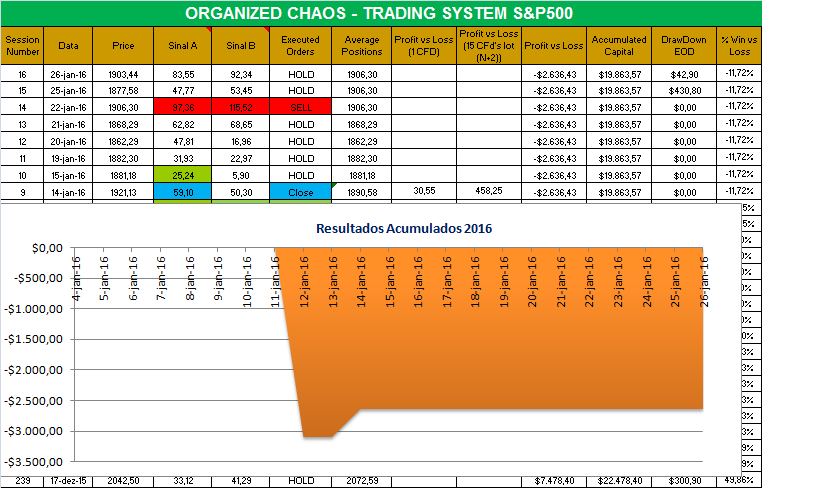819x488 pixels.
Task: Select Accumulated Capital in session 16 row
Action: click(x=619, y=74)
